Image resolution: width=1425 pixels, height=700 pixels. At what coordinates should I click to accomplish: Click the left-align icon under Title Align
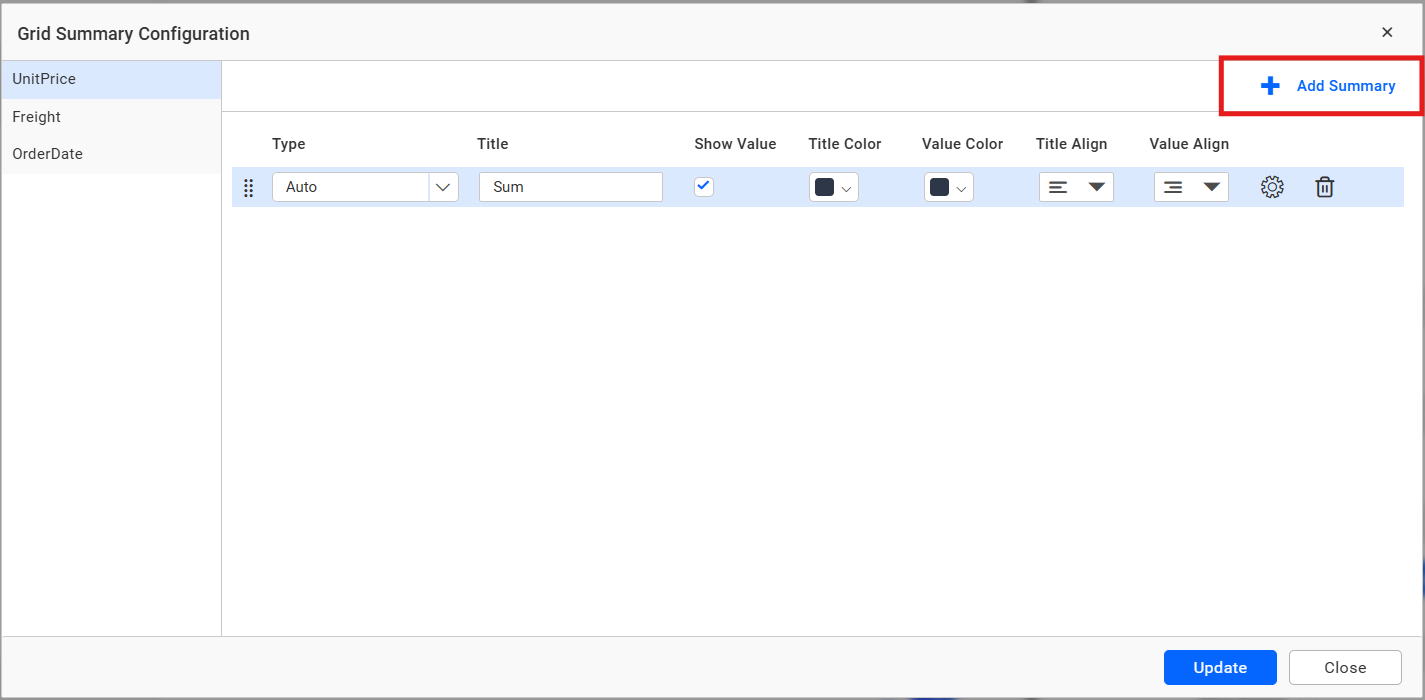tap(1058, 187)
